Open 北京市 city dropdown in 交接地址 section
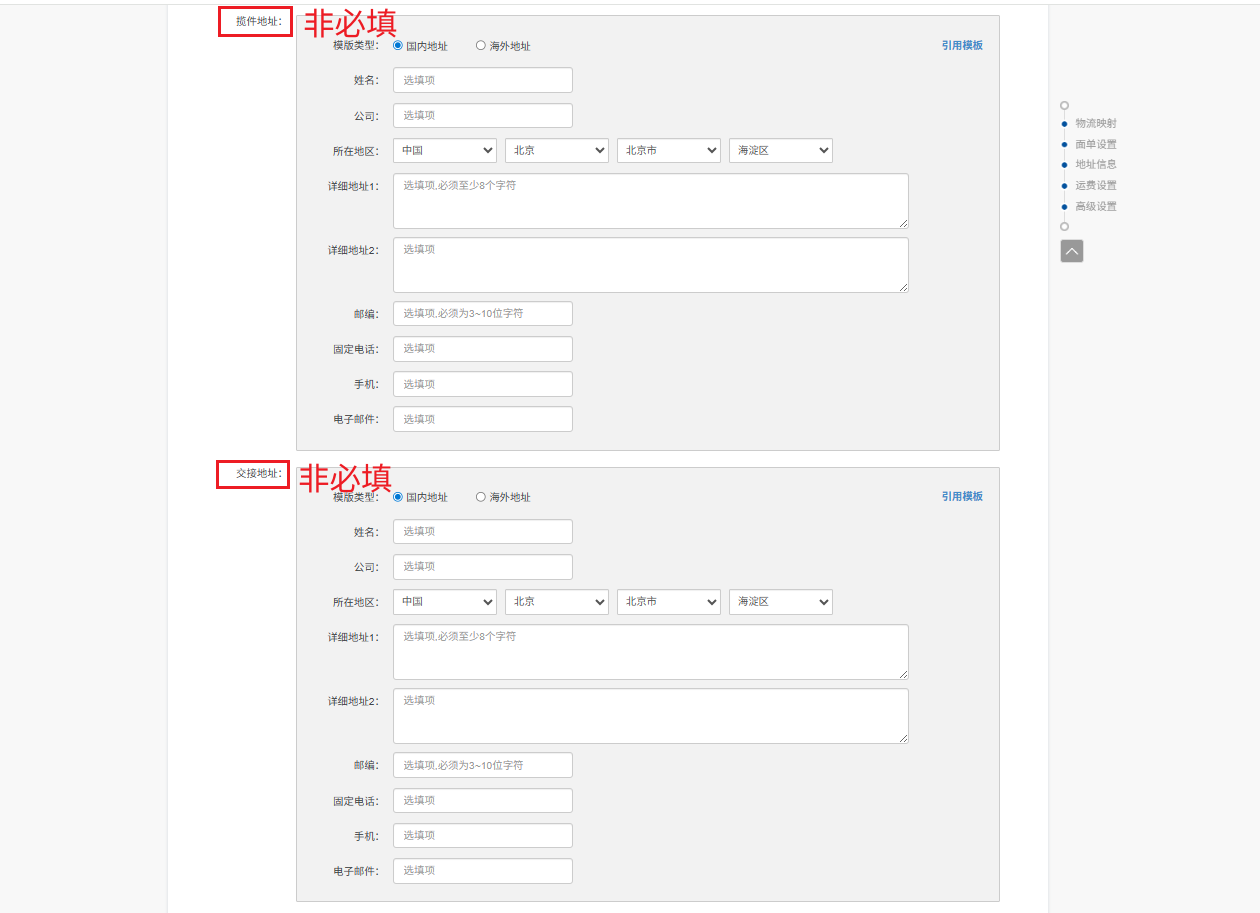 click(669, 601)
